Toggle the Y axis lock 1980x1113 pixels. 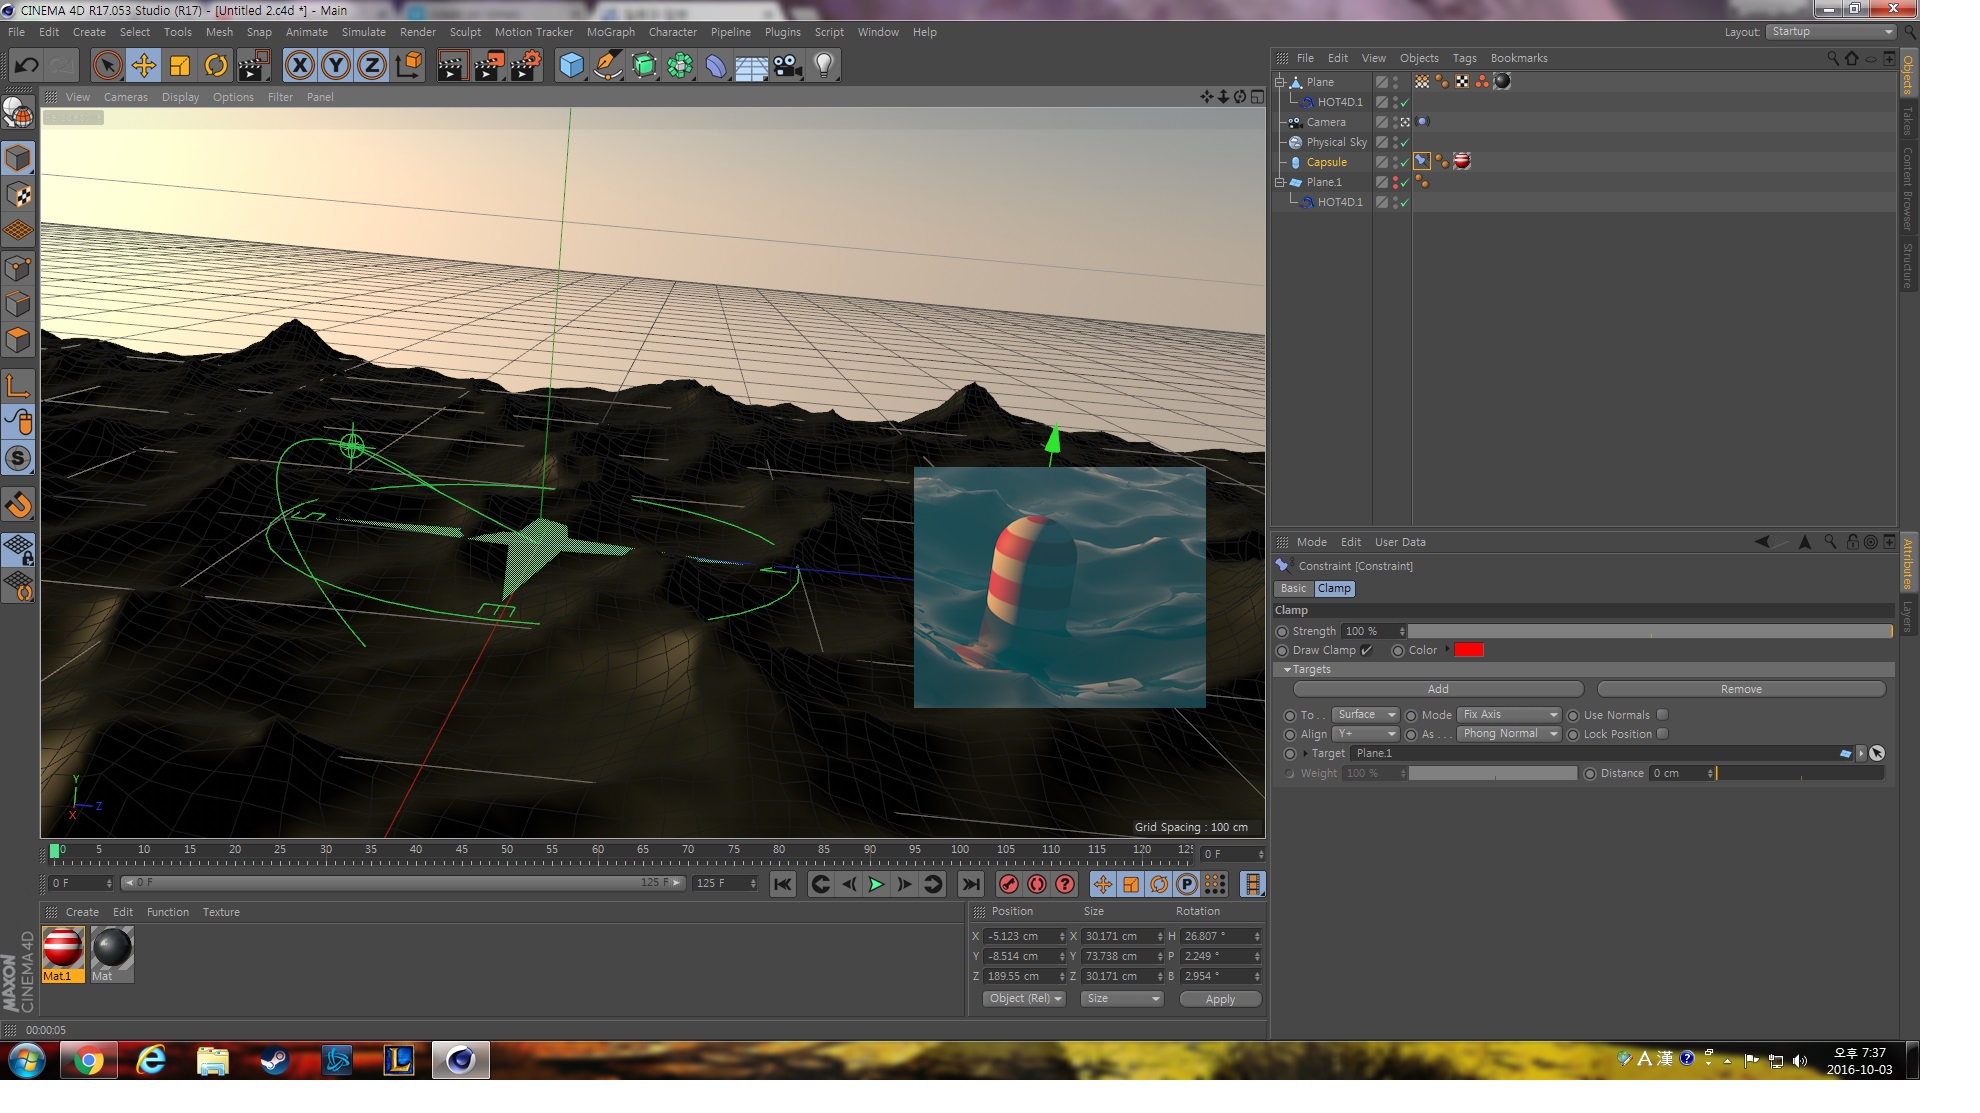(x=336, y=66)
